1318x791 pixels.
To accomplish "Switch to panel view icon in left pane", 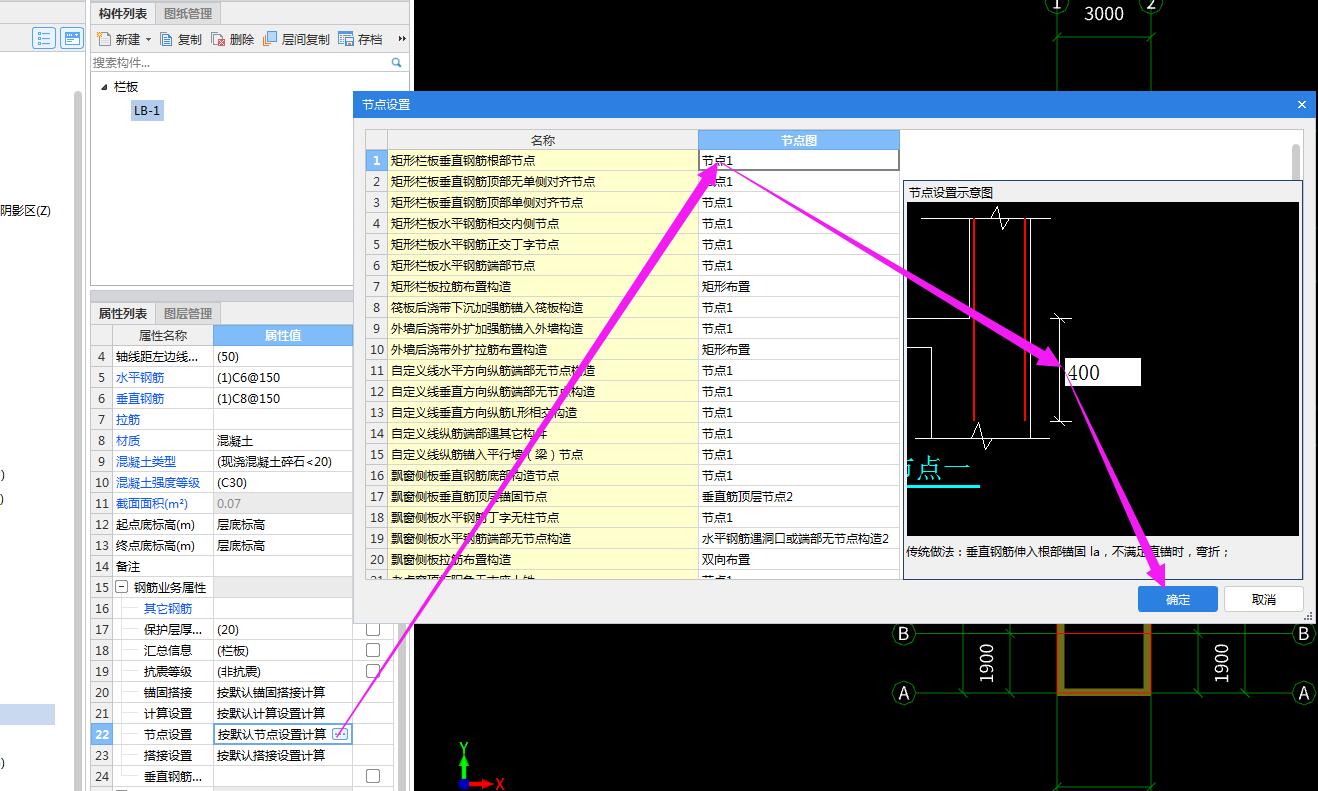I will click(x=72, y=38).
